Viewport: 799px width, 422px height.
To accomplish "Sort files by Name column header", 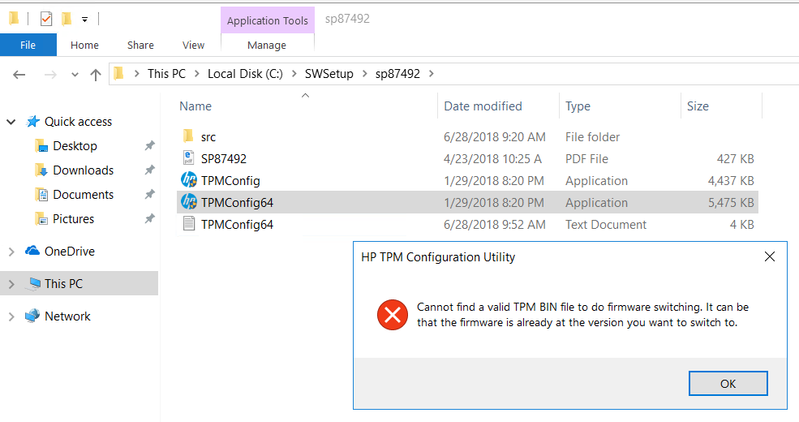I will (x=195, y=106).
